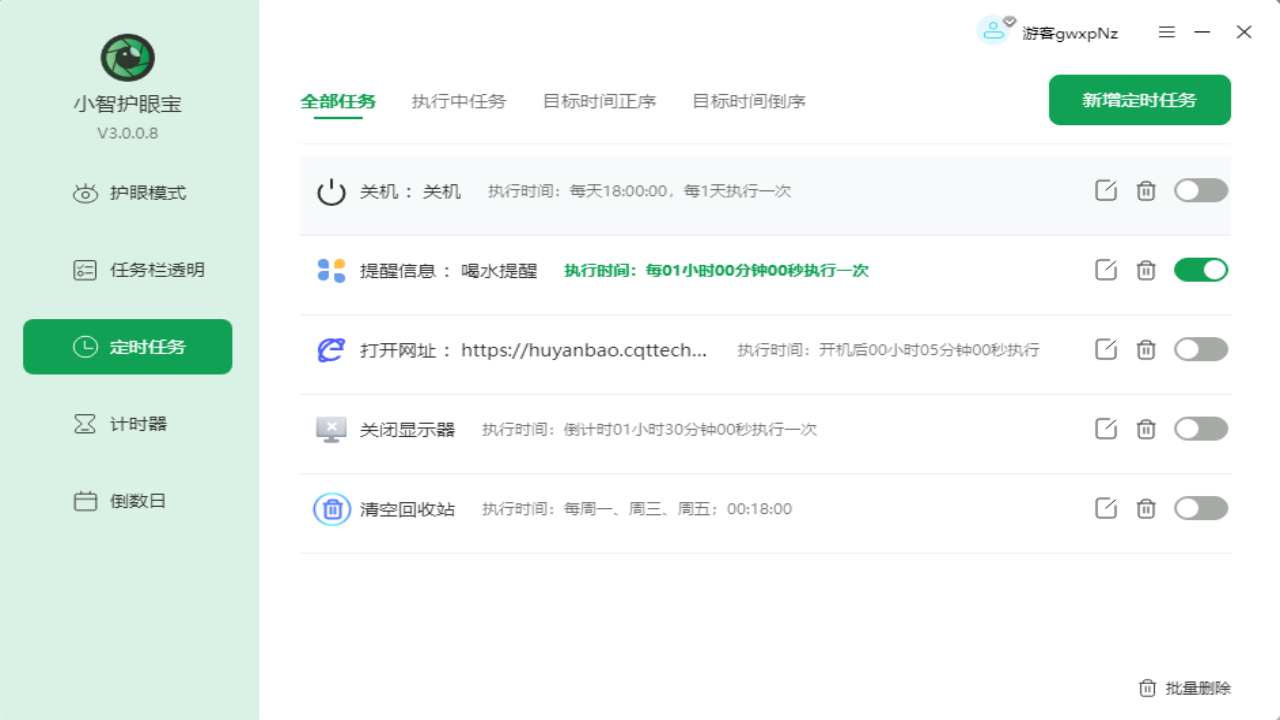
Task: Switch to the 执行中任务 tab
Action: pyautogui.click(x=458, y=100)
